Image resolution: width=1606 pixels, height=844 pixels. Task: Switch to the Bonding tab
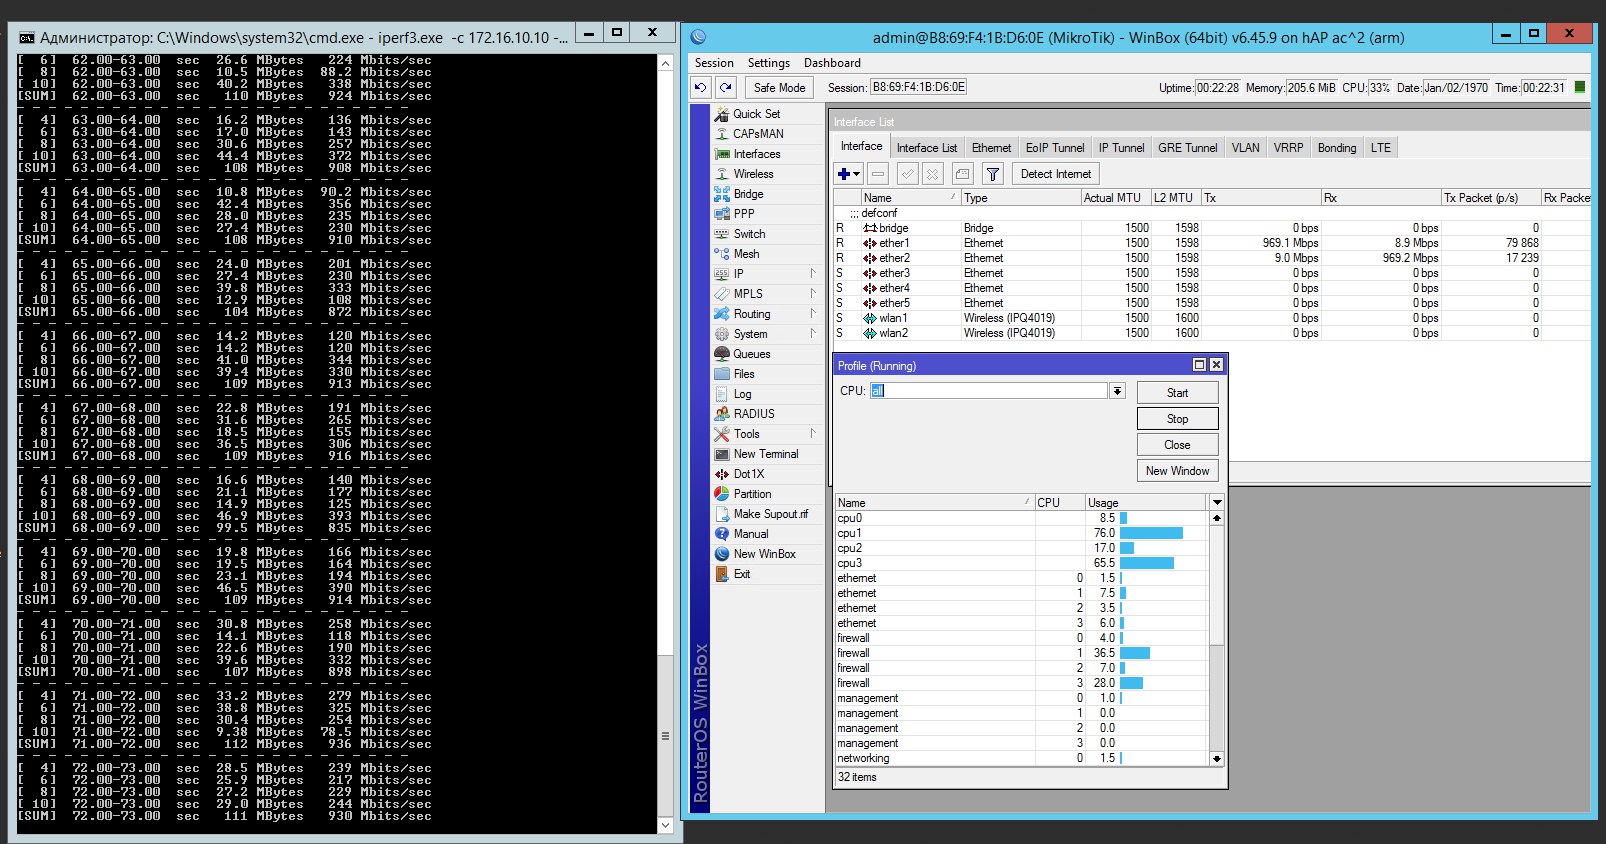click(1336, 148)
